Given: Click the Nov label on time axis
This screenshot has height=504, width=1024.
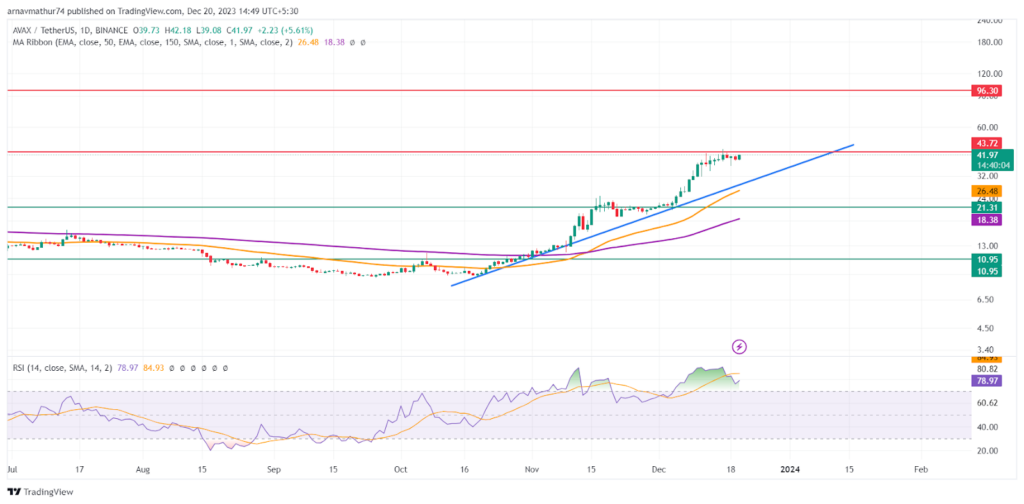Looking at the screenshot, I should (x=532, y=469).
